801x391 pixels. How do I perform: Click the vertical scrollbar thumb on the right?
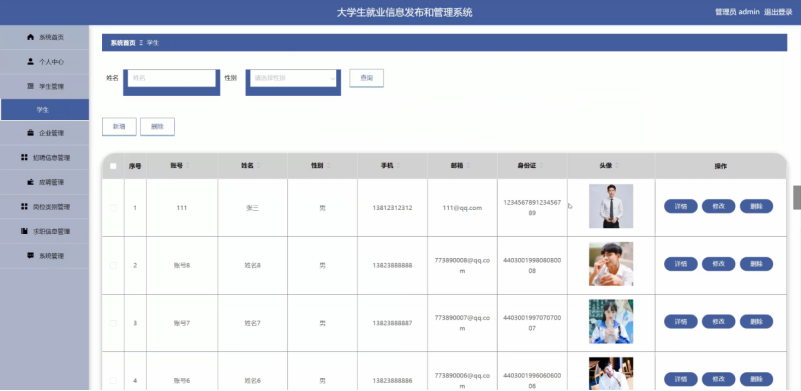(796, 197)
